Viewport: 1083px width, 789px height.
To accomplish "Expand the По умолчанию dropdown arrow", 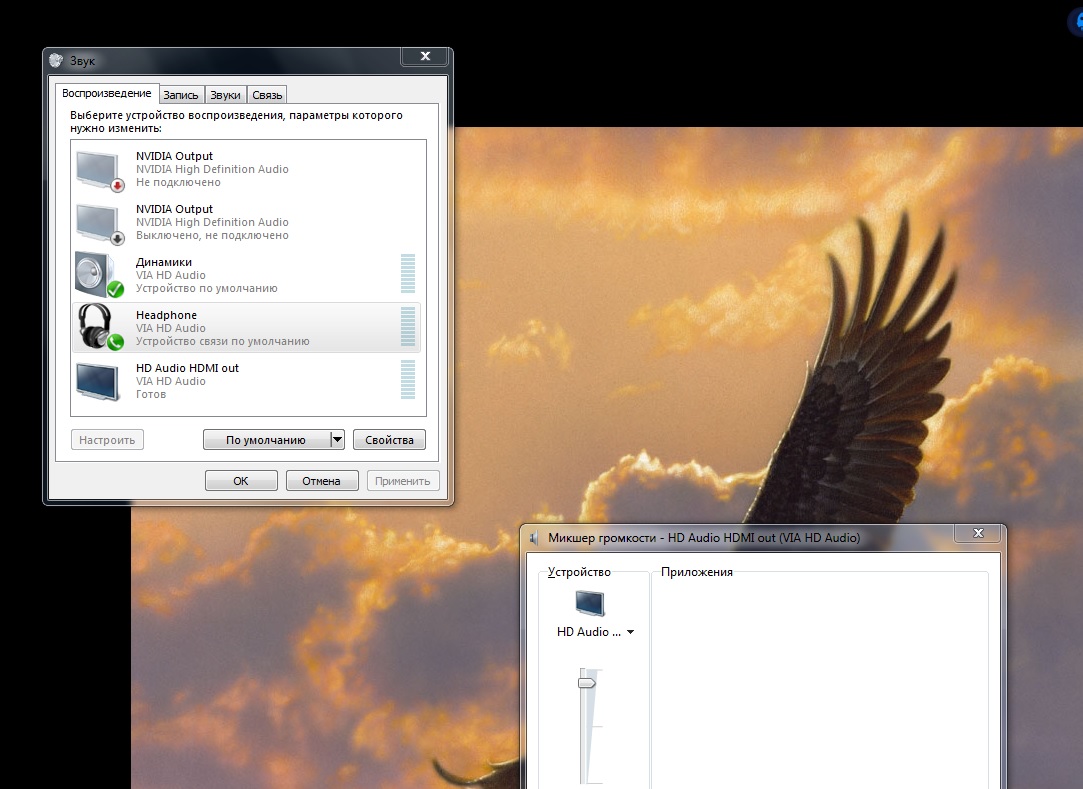I will point(337,440).
